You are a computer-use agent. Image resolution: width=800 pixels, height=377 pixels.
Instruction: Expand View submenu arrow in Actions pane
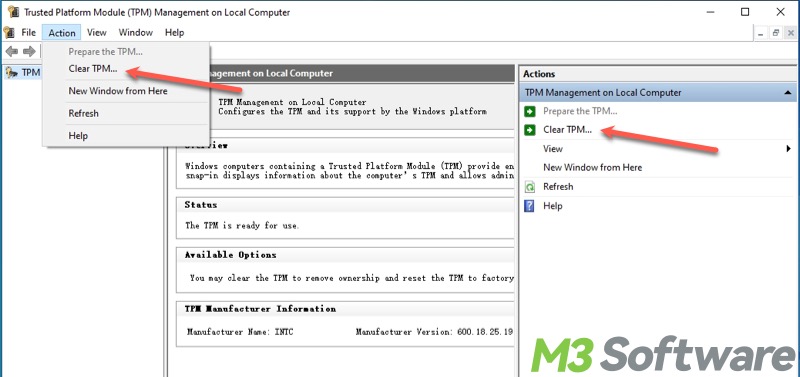pyautogui.click(x=789, y=149)
